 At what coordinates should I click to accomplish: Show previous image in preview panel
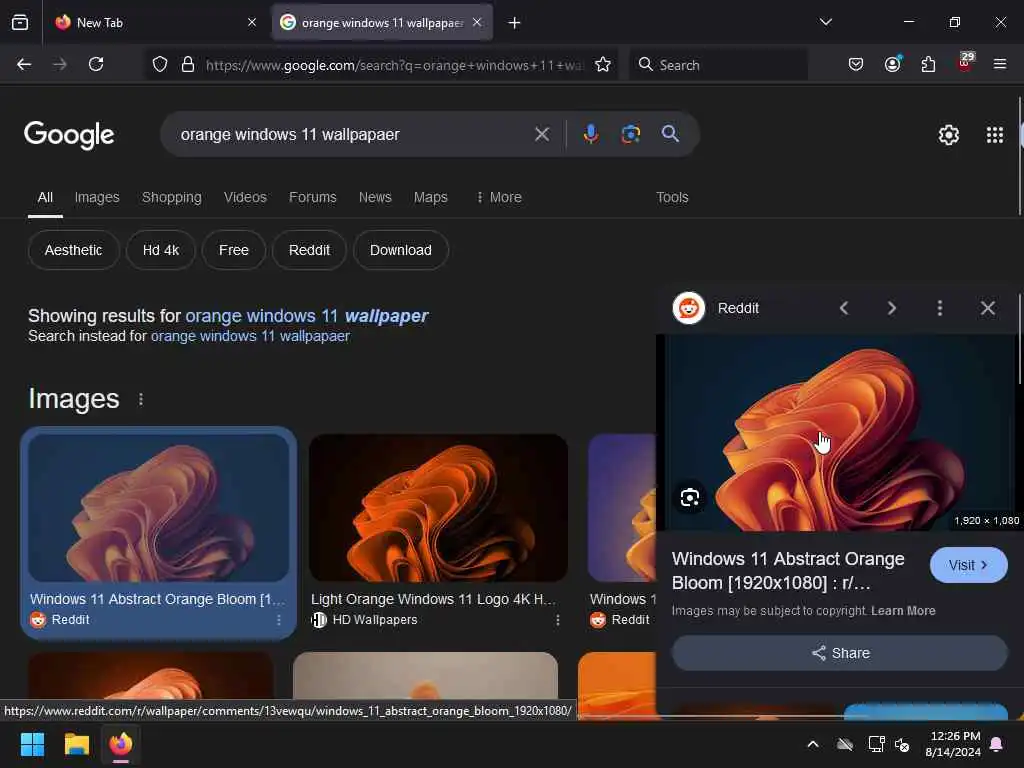pos(844,308)
